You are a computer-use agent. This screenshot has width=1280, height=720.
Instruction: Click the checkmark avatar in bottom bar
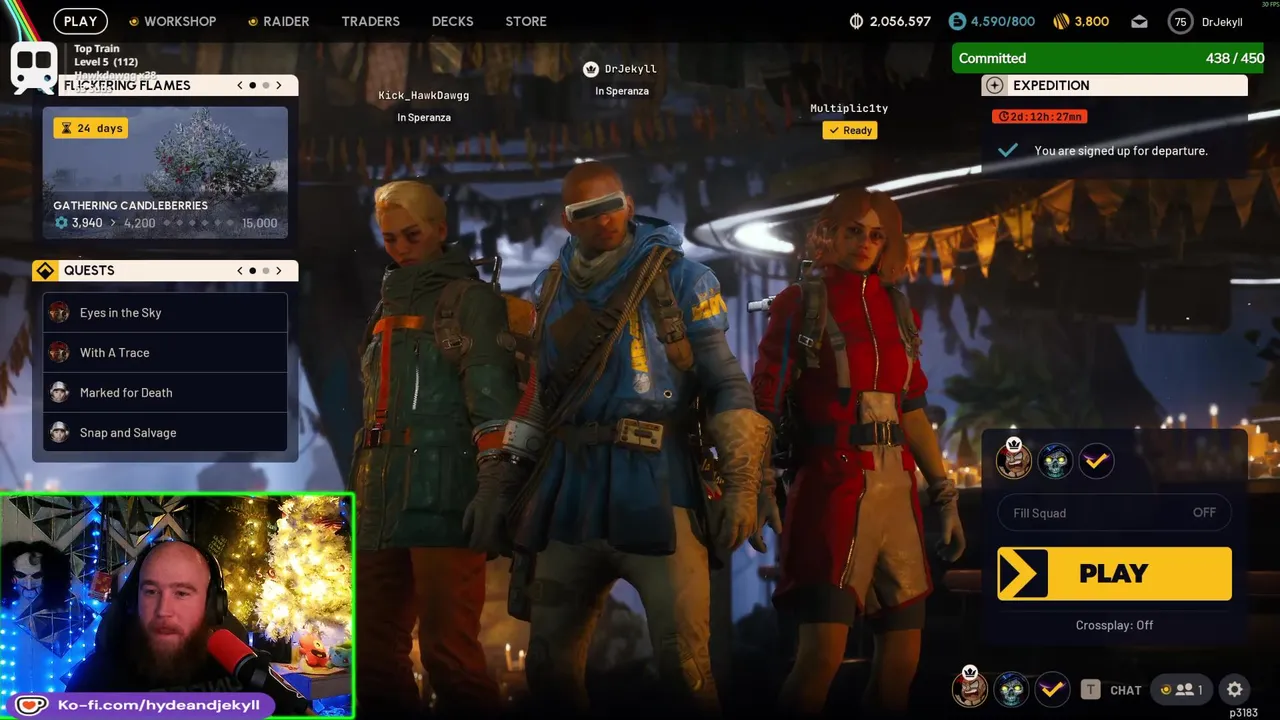(1051, 689)
